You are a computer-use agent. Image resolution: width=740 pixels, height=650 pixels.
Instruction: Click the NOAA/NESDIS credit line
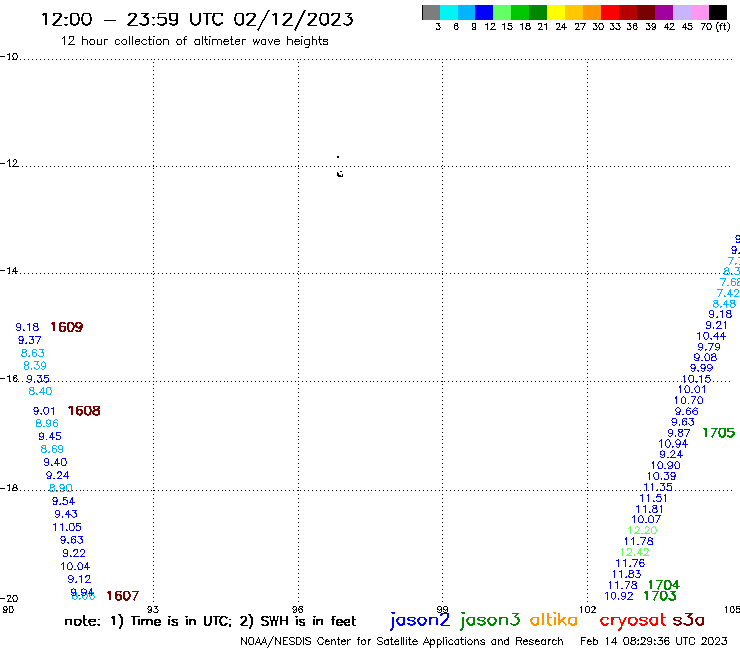pos(402,642)
